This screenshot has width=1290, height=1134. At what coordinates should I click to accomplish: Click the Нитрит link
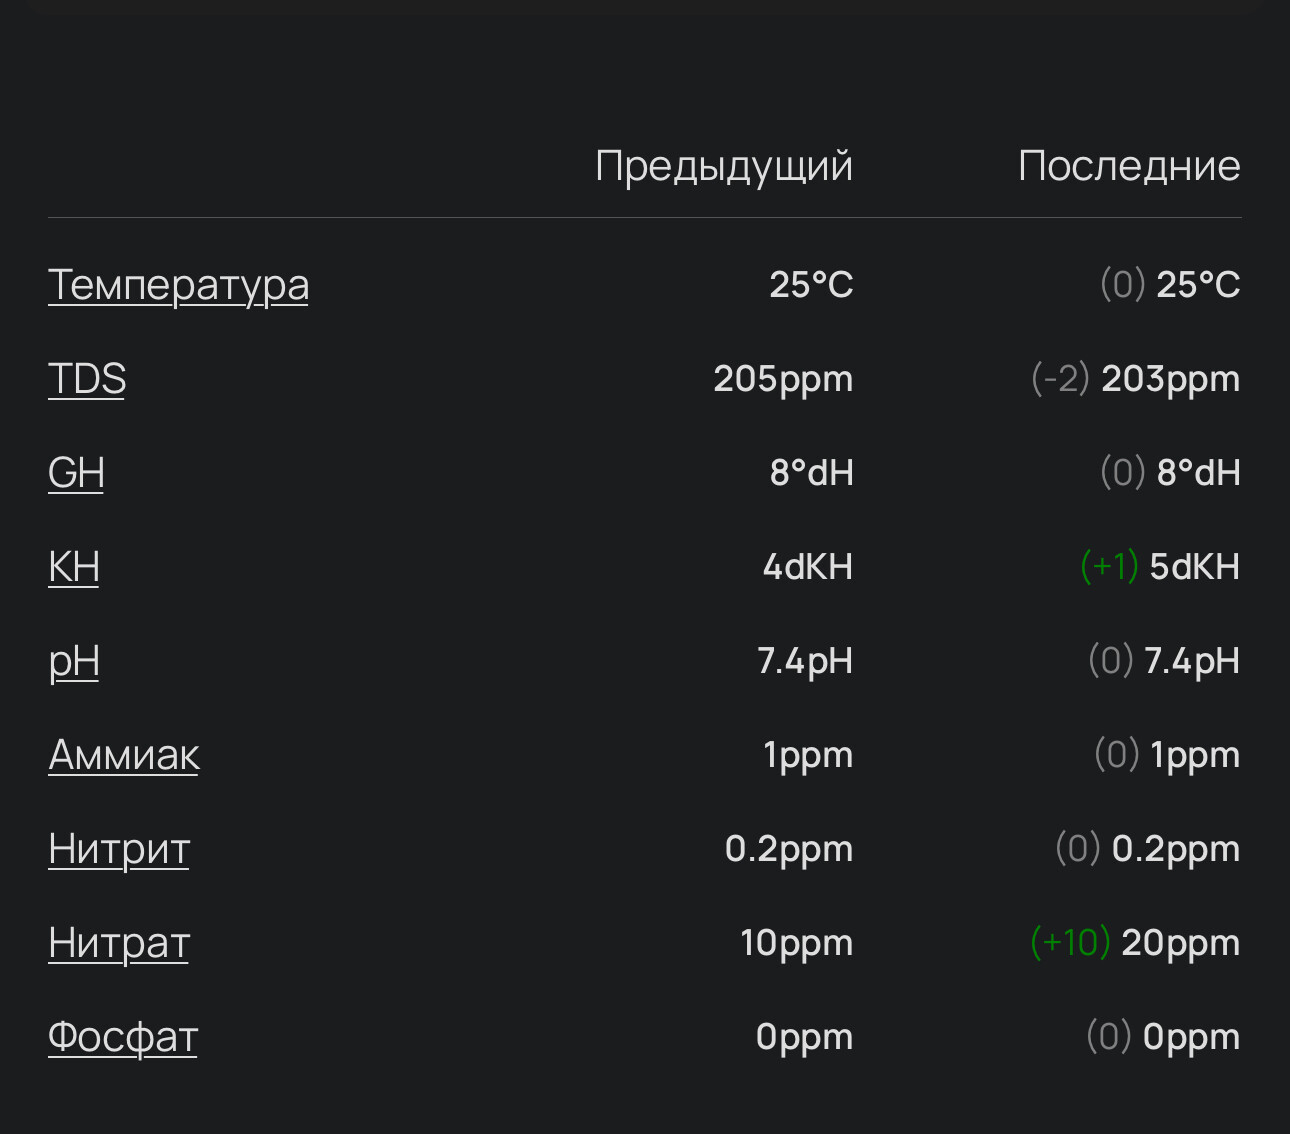pyautogui.click(x=119, y=849)
